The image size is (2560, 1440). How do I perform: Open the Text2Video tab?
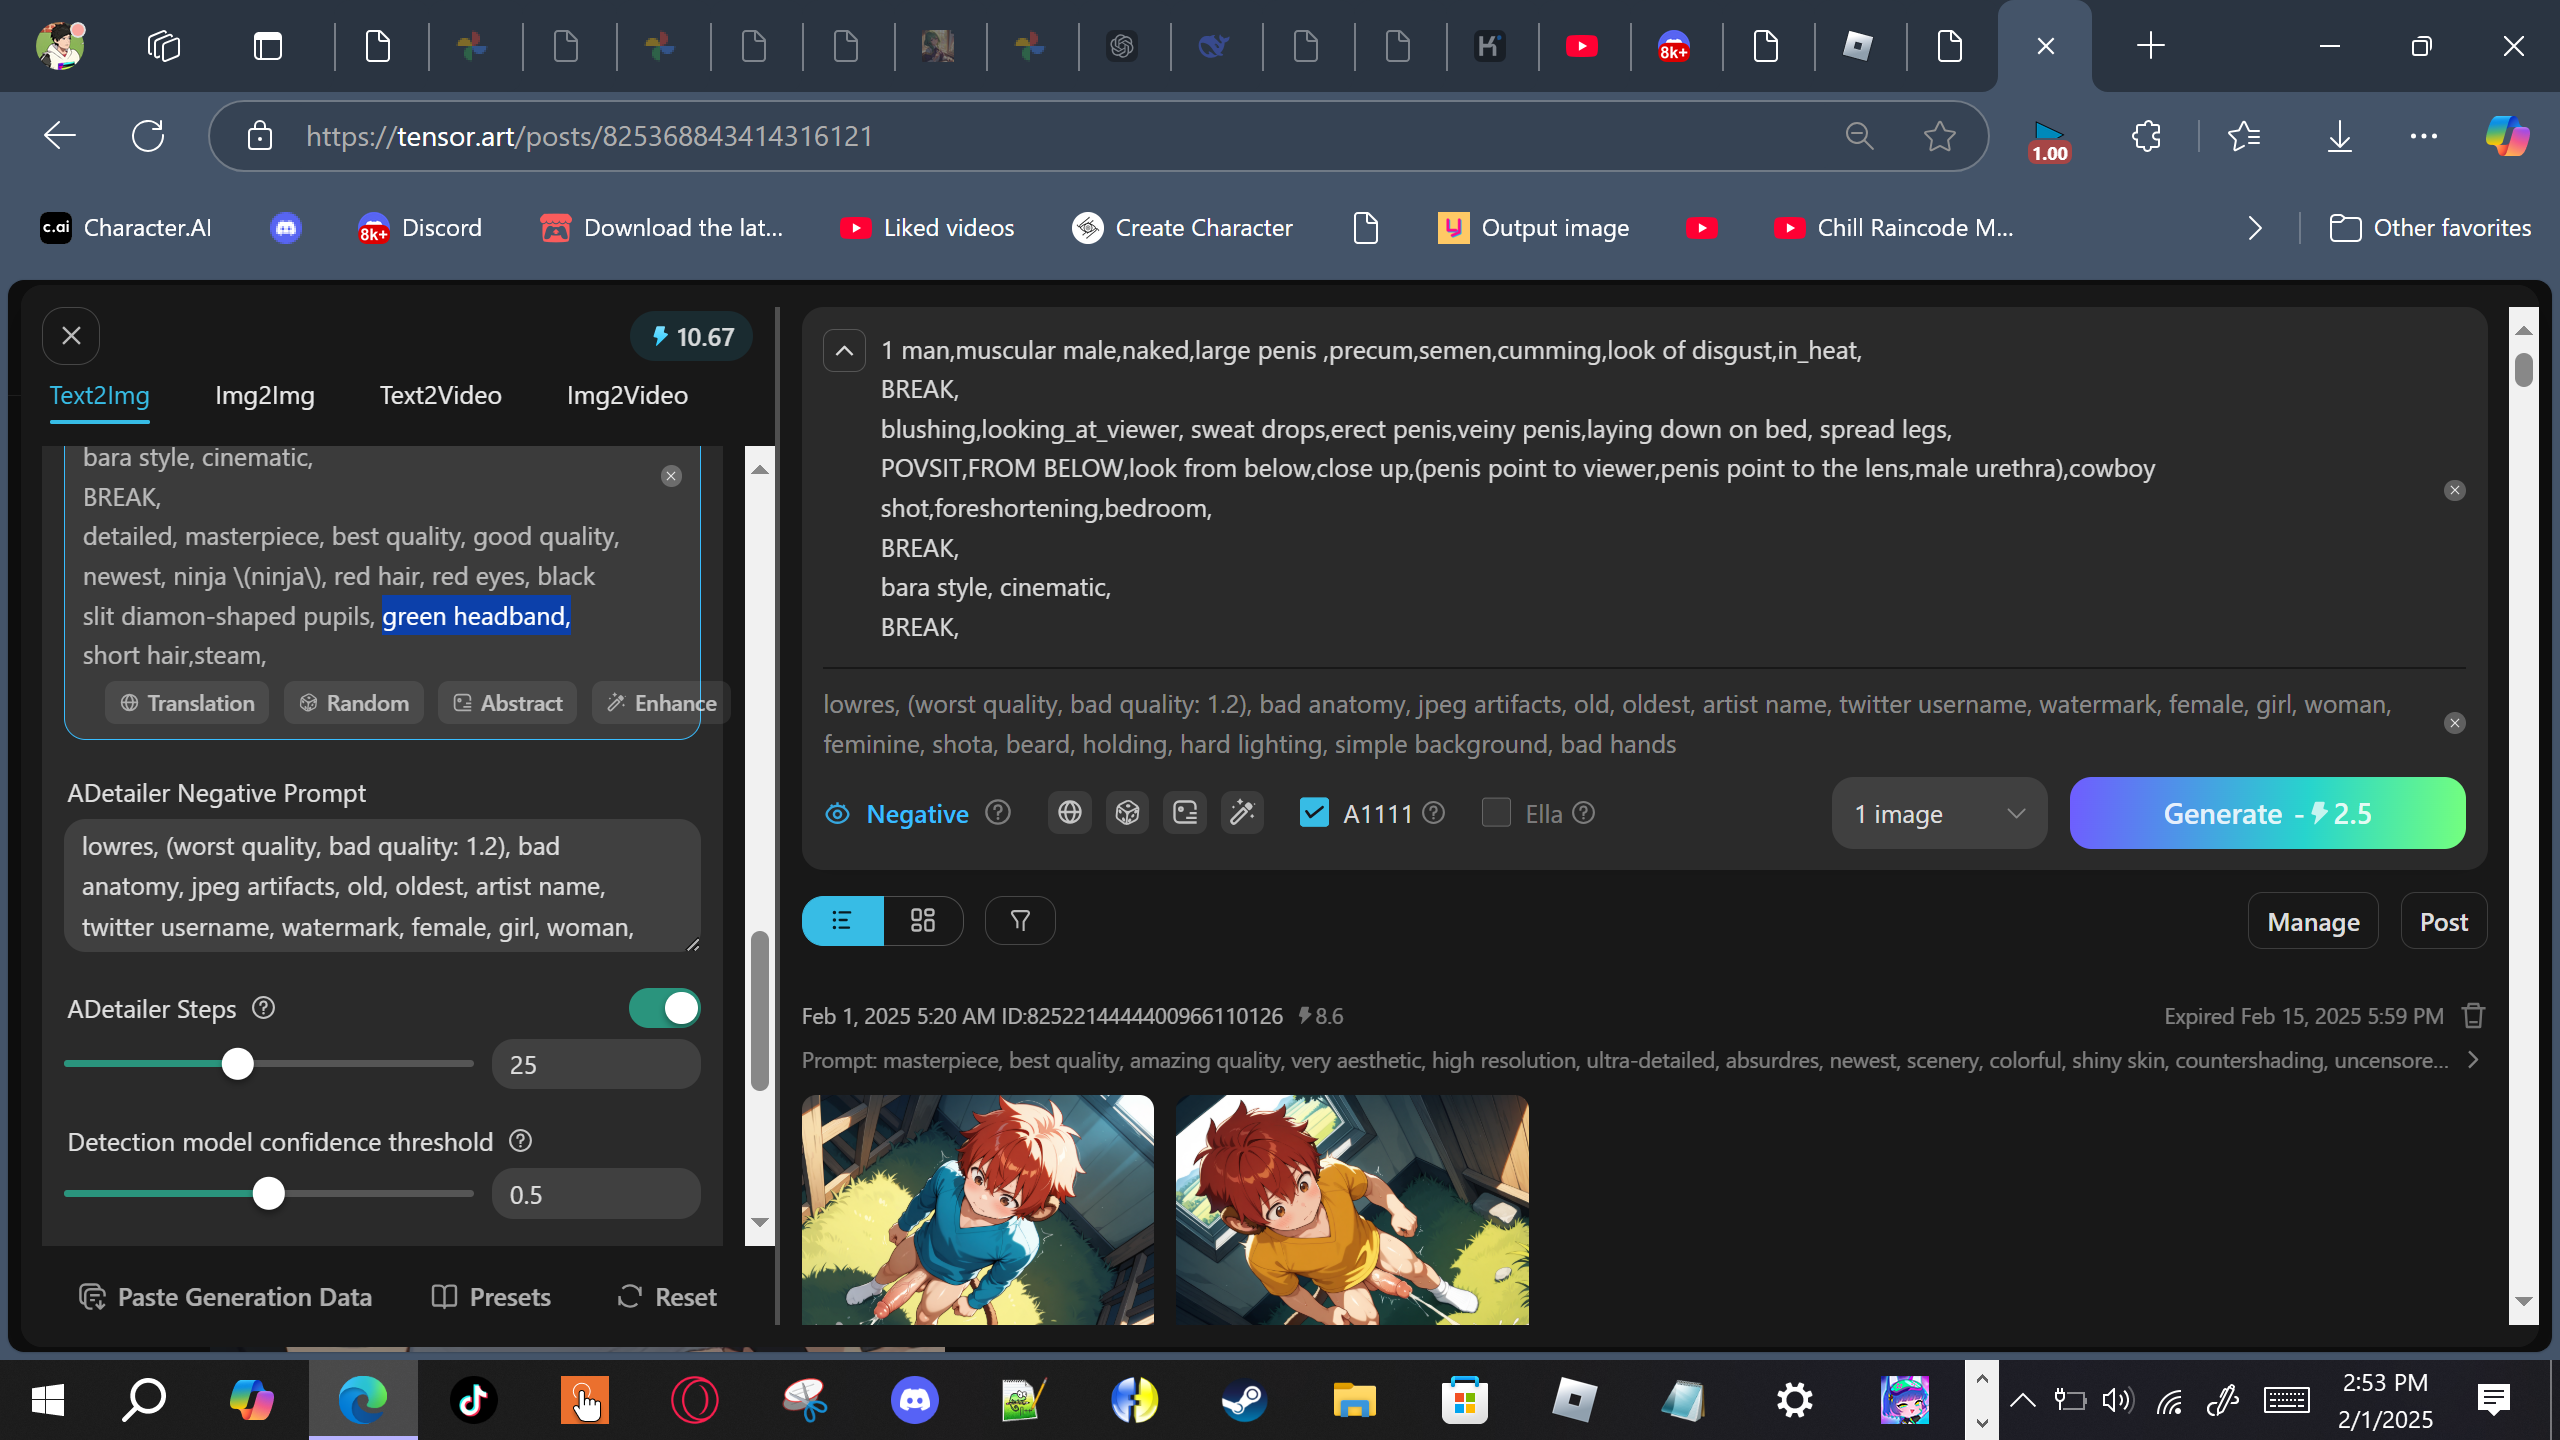click(x=440, y=395)
